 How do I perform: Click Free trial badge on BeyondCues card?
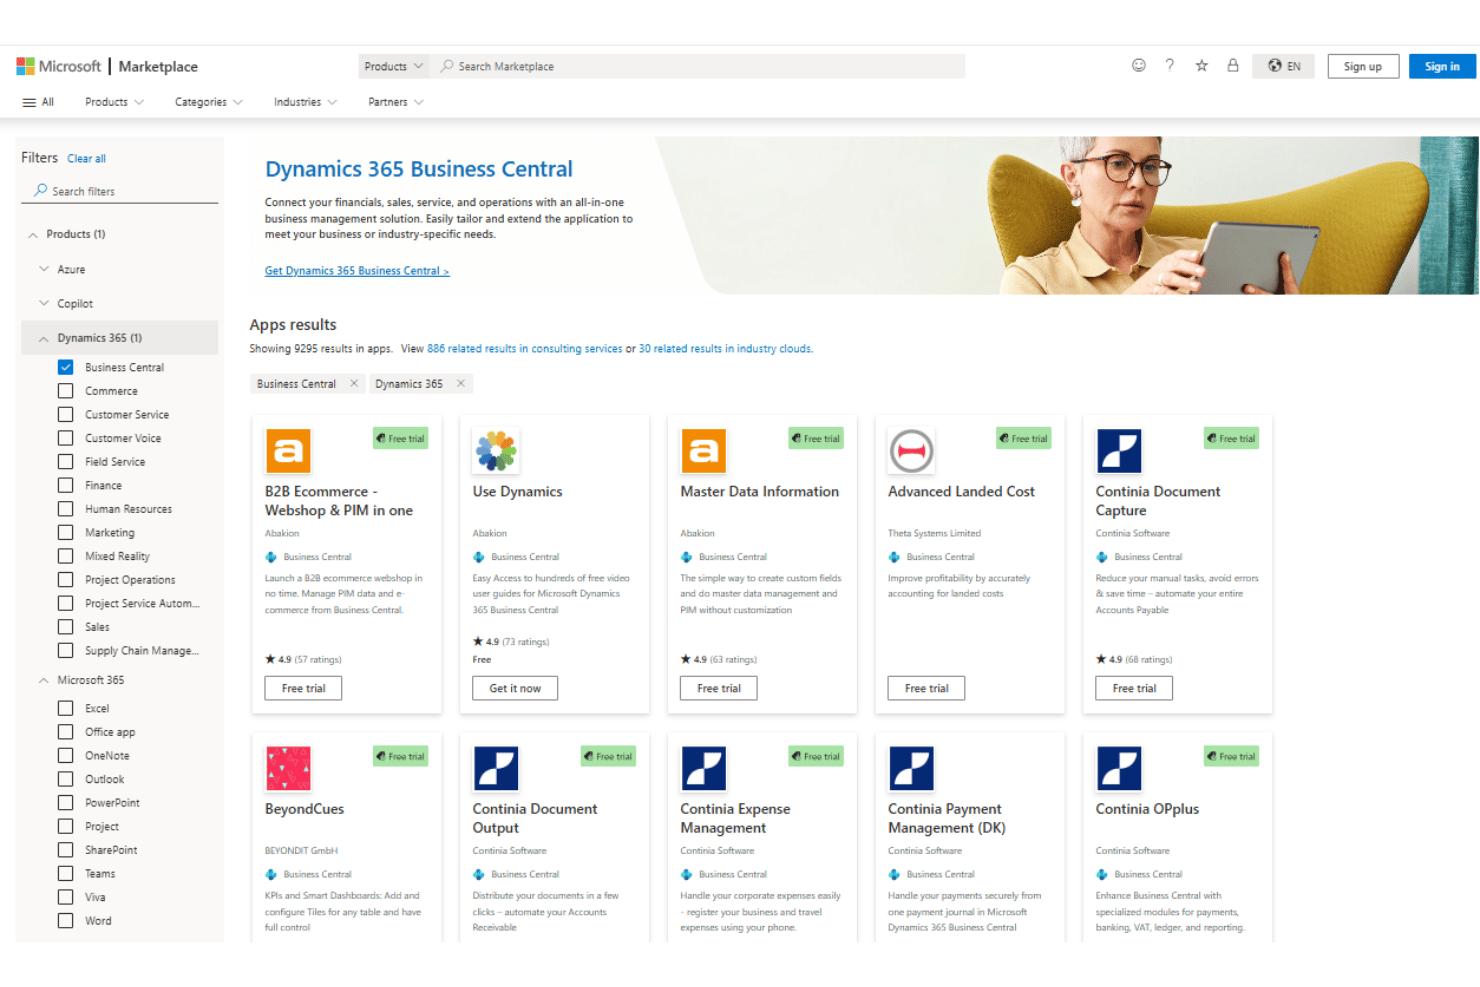[x=401, y=756]
